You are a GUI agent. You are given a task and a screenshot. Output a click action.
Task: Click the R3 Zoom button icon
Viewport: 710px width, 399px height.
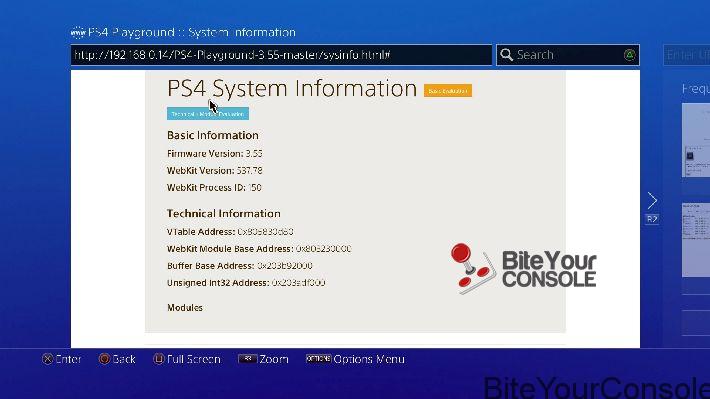247,359
